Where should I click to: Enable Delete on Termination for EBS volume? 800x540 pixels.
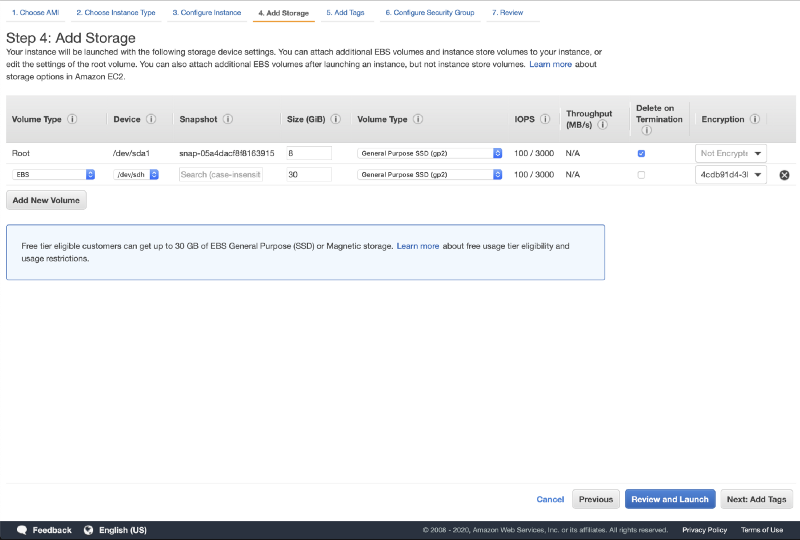[641, 175]
